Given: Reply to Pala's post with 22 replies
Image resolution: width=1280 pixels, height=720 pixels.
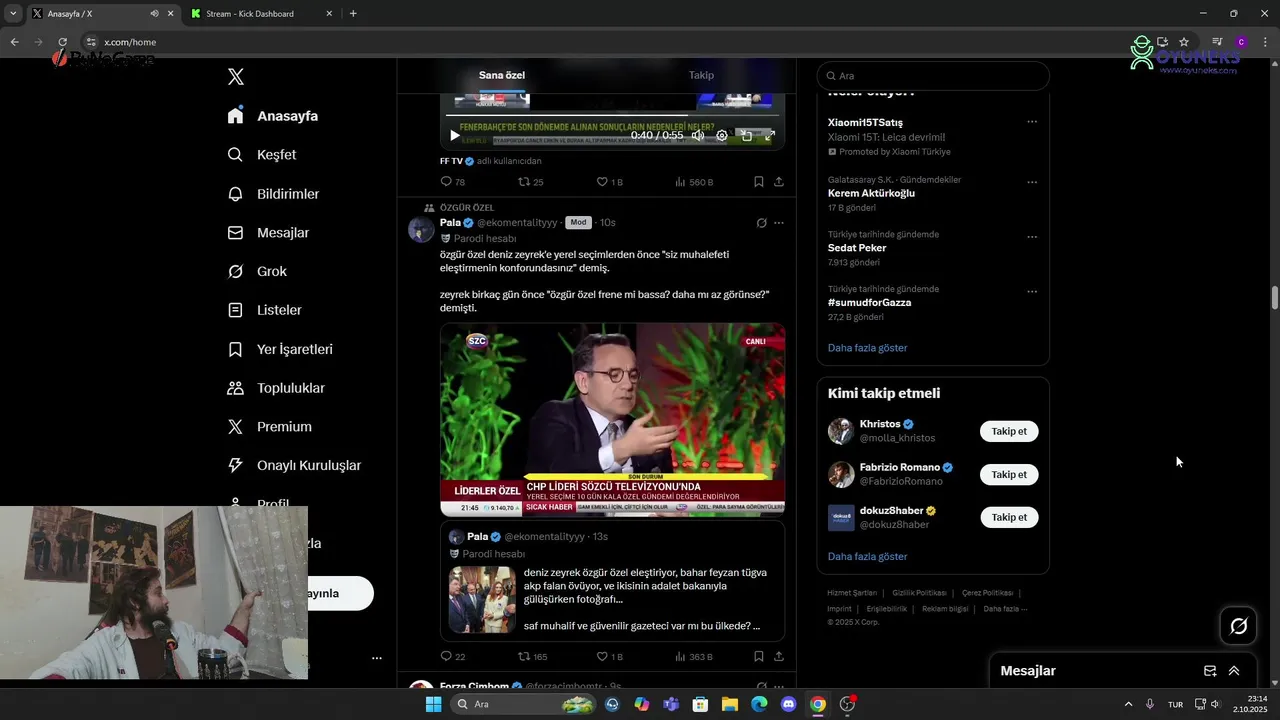Looking at the screenshot, I should (x=452, y=657).
